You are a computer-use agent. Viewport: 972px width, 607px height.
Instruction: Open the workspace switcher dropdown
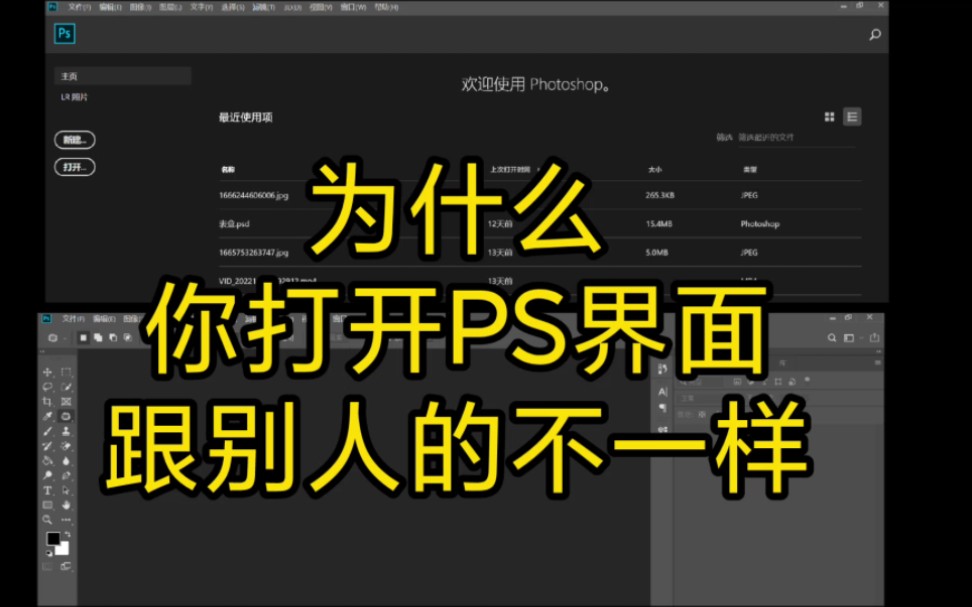[x=849, y=337]
